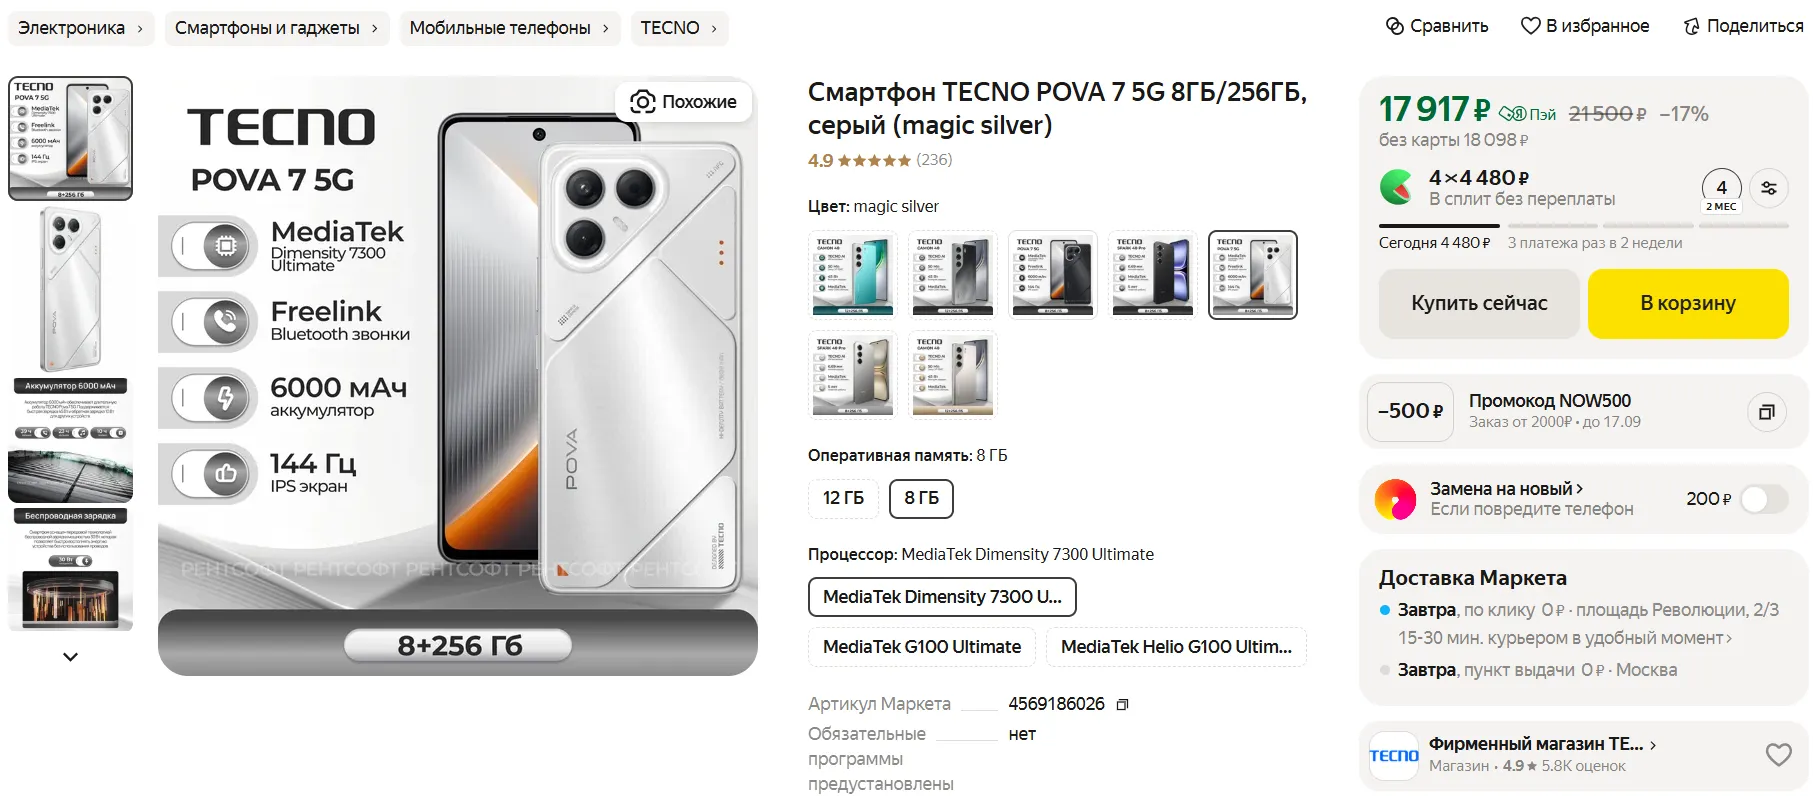Open split payment settings icon
Viewport: 1815px width, 796px height.
click(x=1769, y=188)
